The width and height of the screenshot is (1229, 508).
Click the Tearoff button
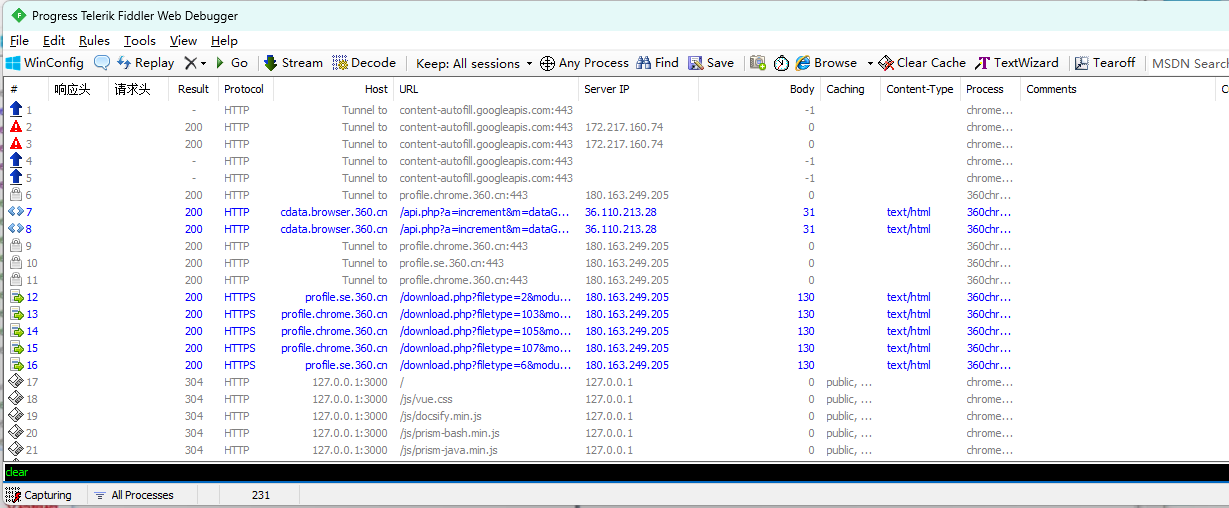coord(1105,62)
